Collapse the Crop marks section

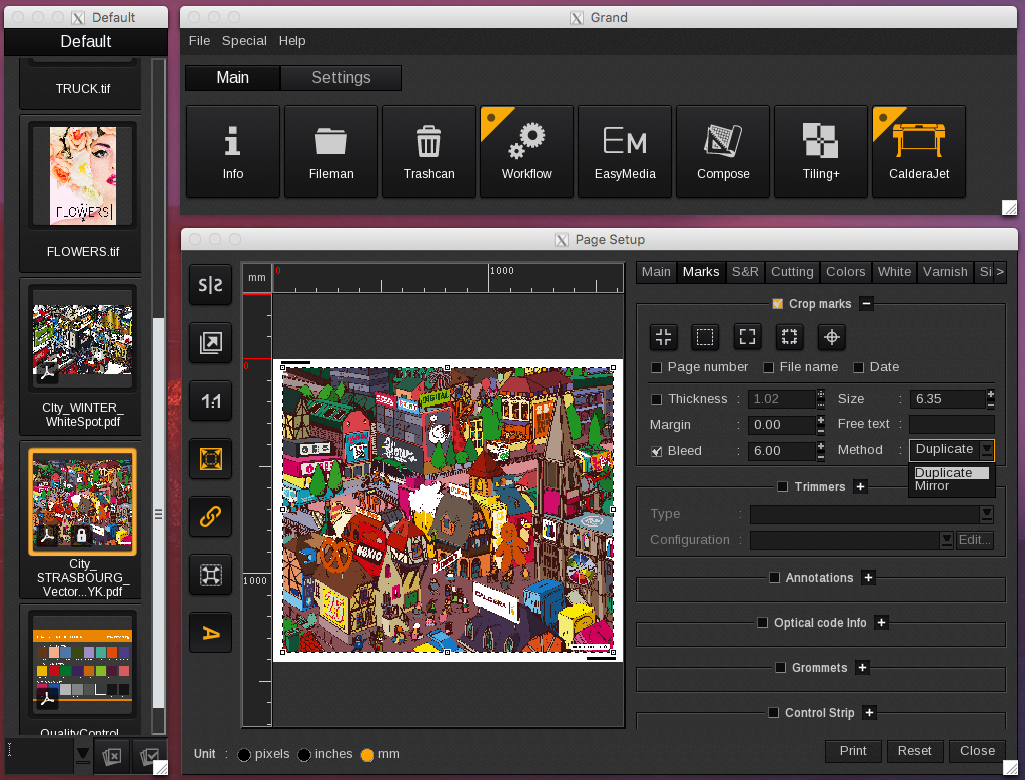tap(866, 303)
